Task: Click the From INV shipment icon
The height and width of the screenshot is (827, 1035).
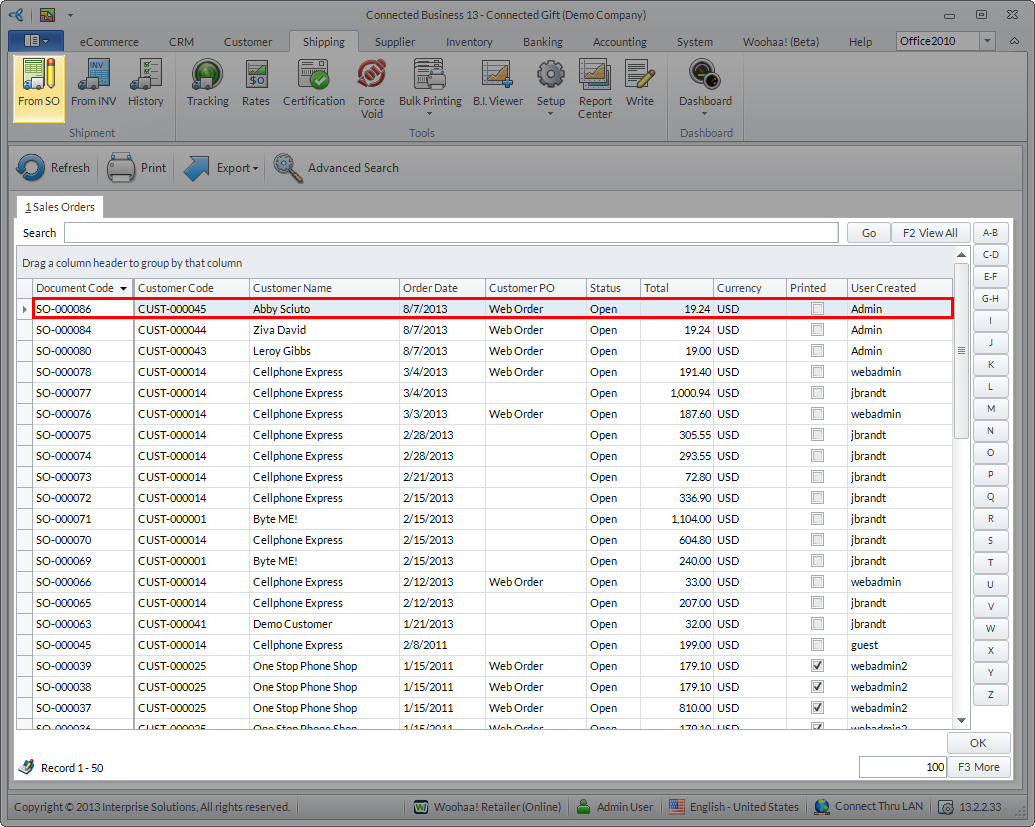Action: click(x=93, y=83)
